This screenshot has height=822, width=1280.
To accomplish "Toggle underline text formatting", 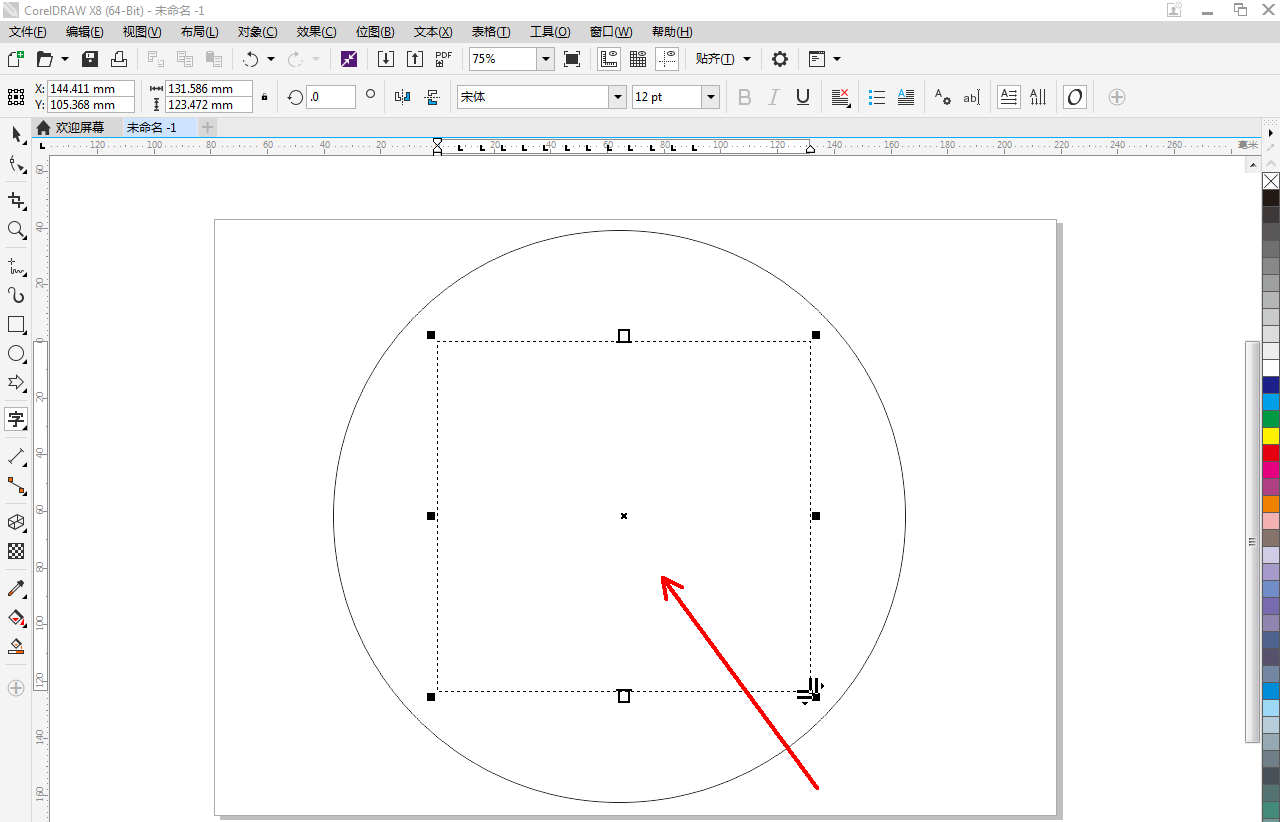I will click(x=802, y=97).
